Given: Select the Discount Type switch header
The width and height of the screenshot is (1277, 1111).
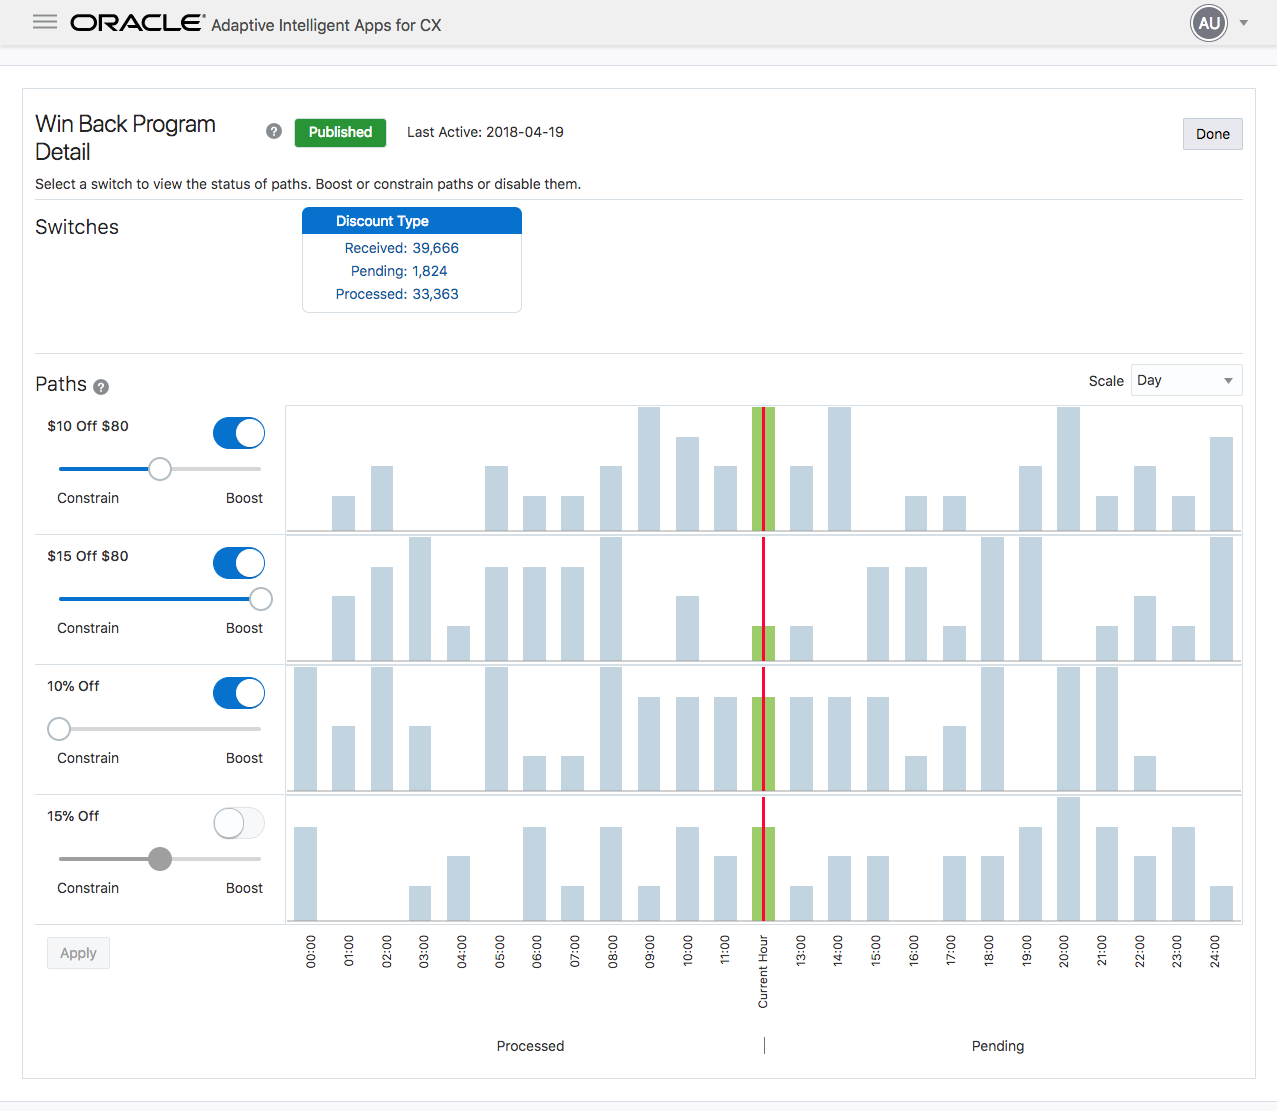Looking at the screenshot, I should (412, 221).
